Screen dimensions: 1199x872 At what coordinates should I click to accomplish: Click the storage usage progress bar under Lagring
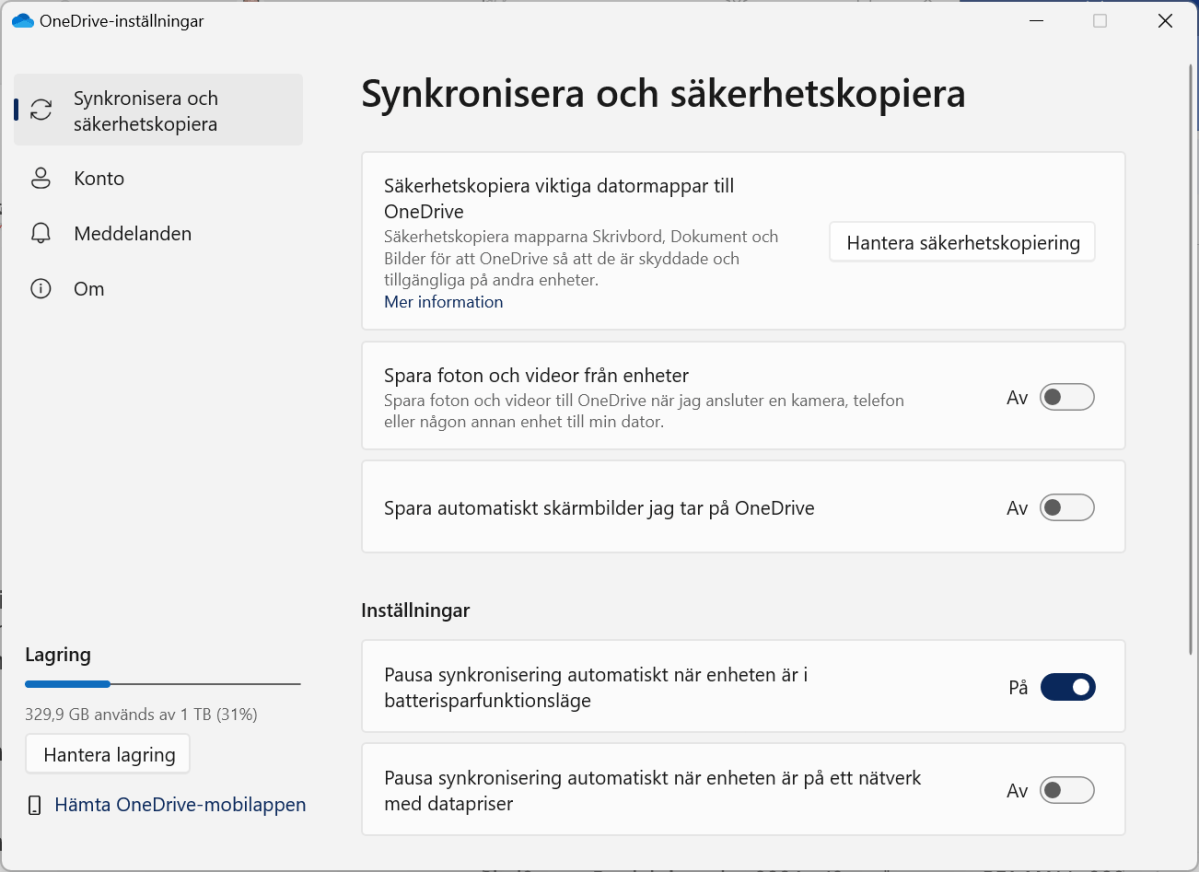click(162, 684)
